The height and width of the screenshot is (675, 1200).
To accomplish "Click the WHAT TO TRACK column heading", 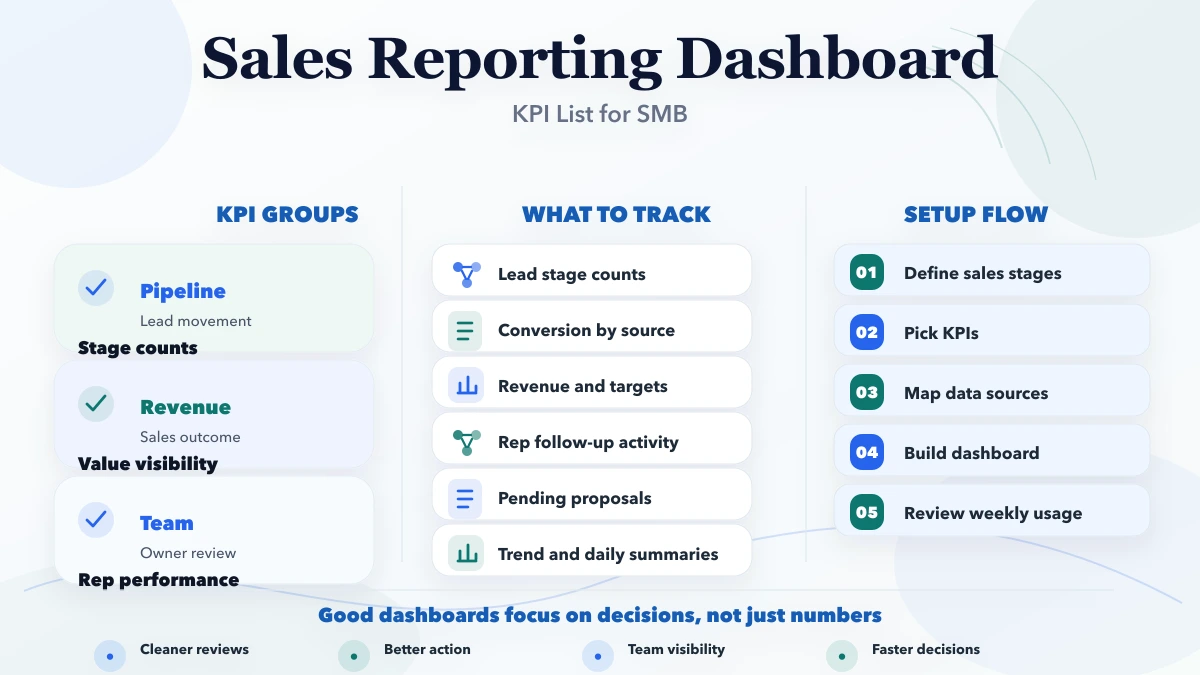I will click(616, 214).
